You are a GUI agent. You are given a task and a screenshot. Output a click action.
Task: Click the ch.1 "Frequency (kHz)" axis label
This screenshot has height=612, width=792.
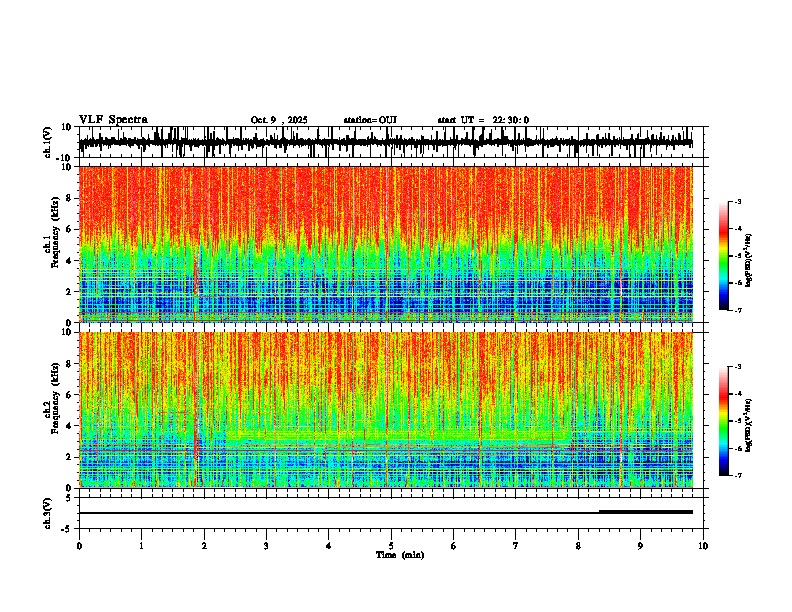(55, 233)
